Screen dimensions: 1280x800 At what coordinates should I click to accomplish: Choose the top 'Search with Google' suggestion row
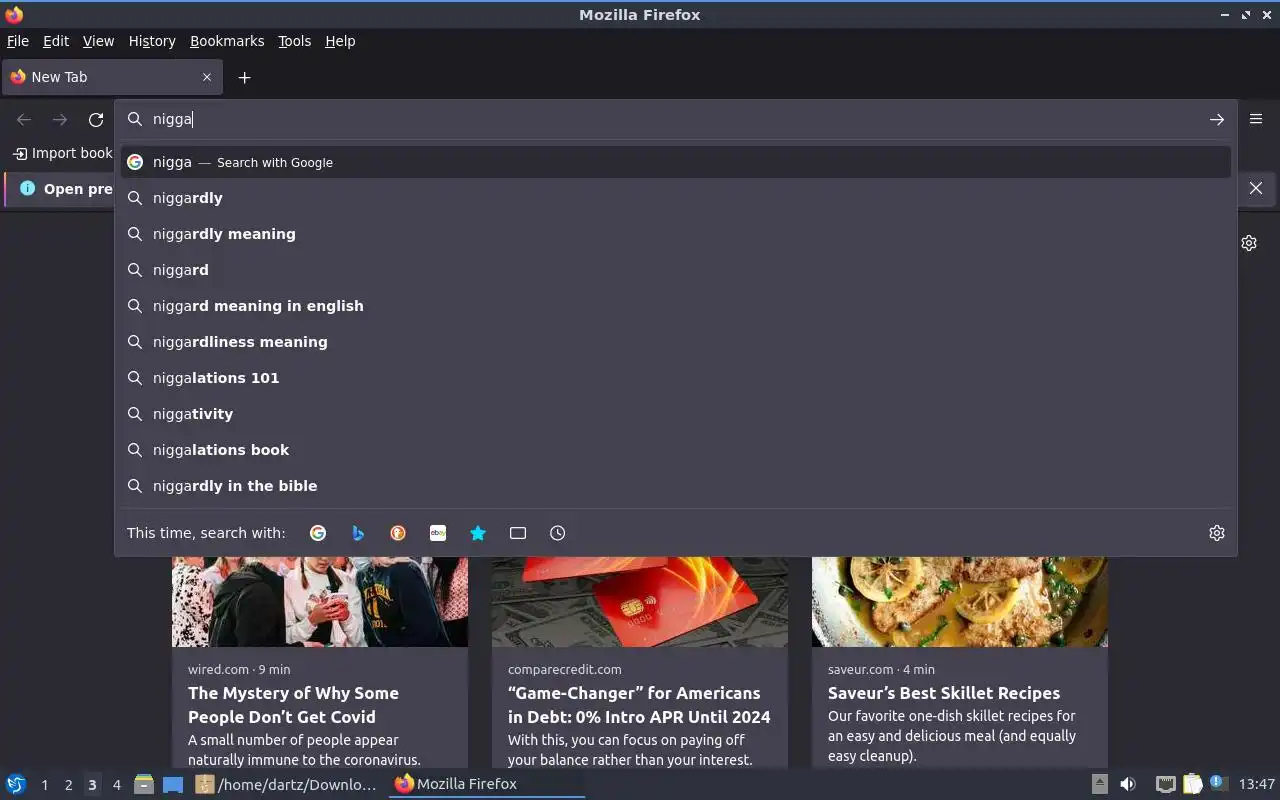(x=675, y=162)
